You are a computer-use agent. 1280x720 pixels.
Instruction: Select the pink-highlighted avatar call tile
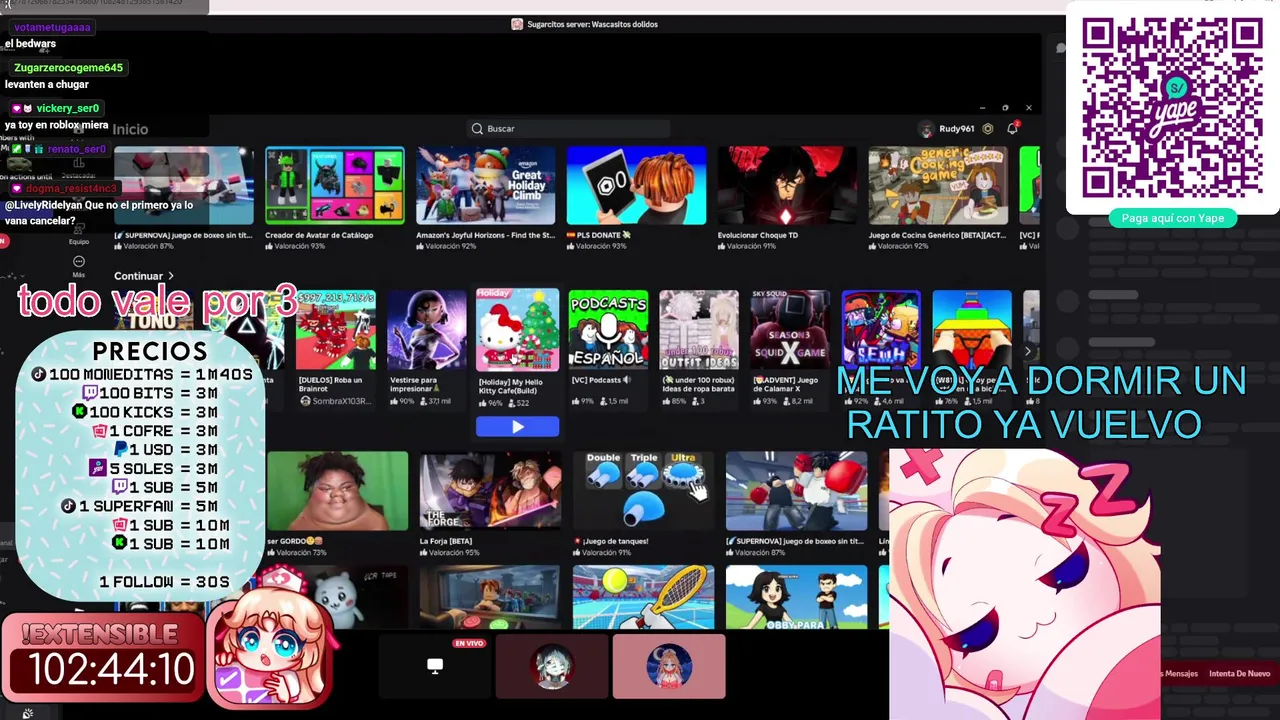[x=669, y=666]
